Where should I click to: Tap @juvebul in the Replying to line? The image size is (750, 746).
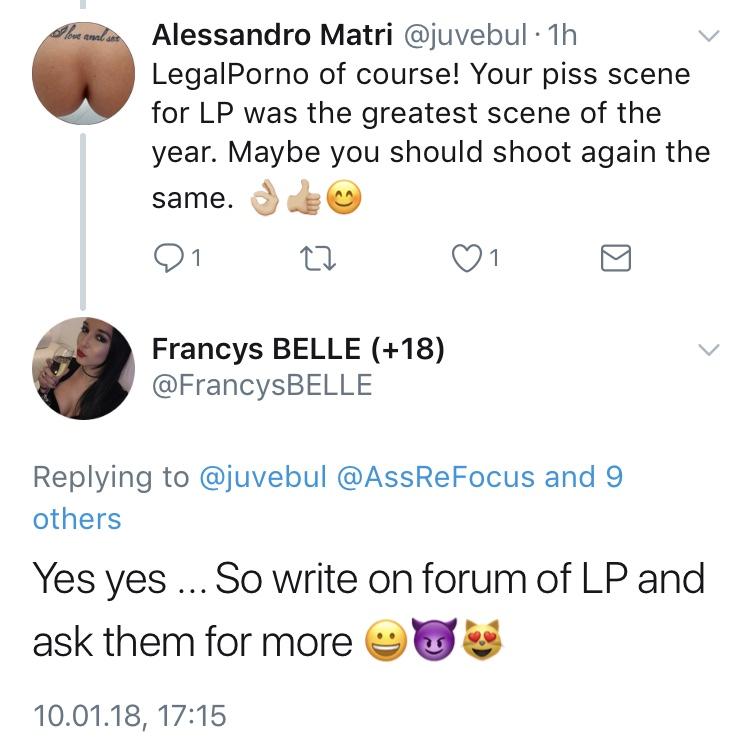coord(264,477)
